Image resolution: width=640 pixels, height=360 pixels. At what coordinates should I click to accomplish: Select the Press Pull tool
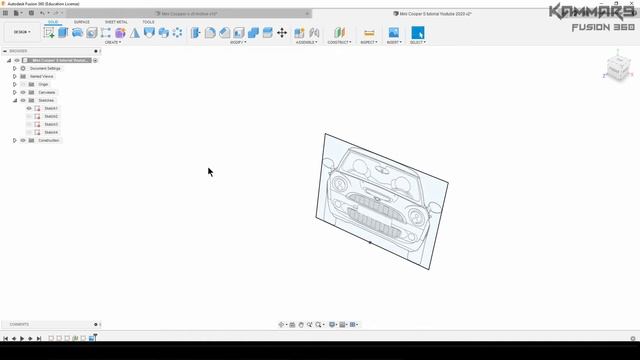[x=196, y=33]
